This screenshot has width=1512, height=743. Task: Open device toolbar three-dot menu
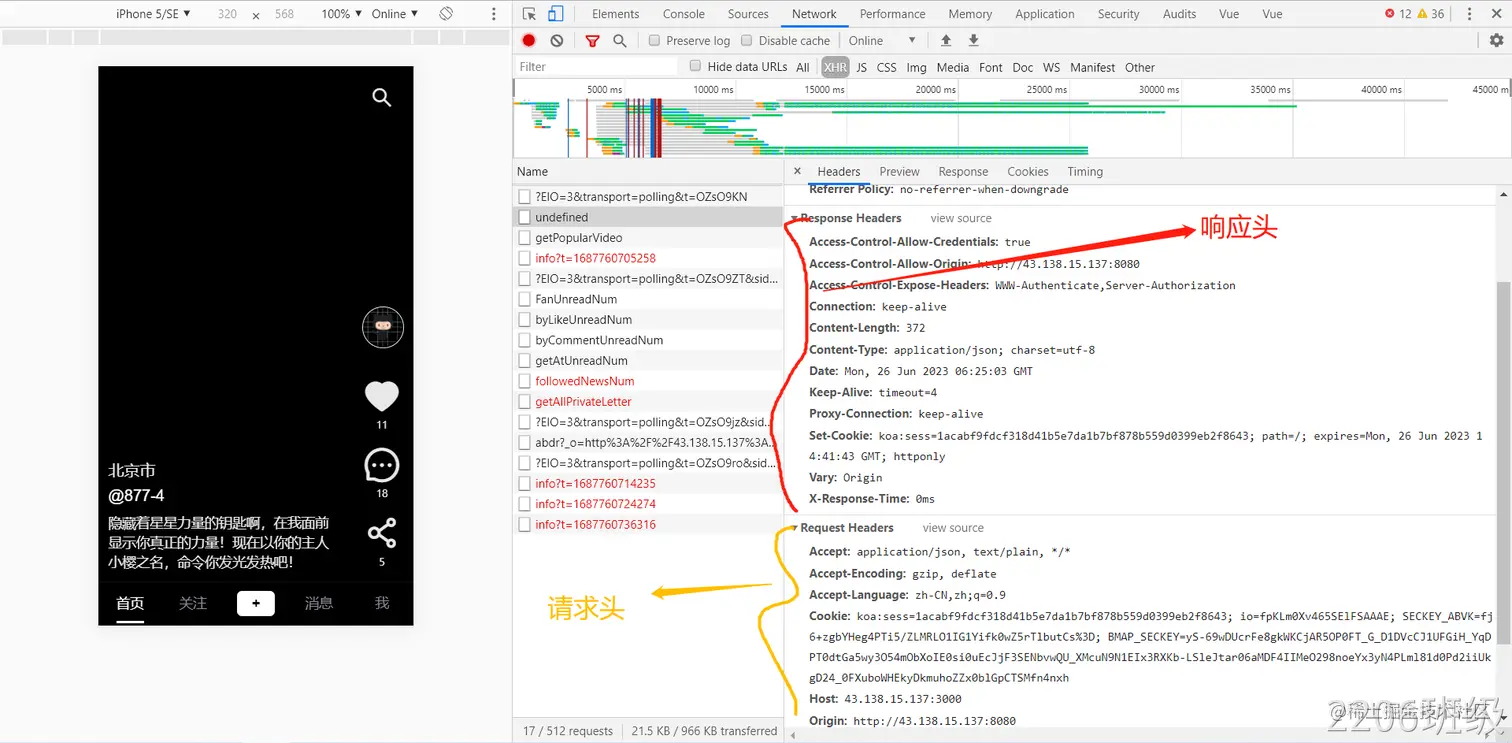point(494,14)
